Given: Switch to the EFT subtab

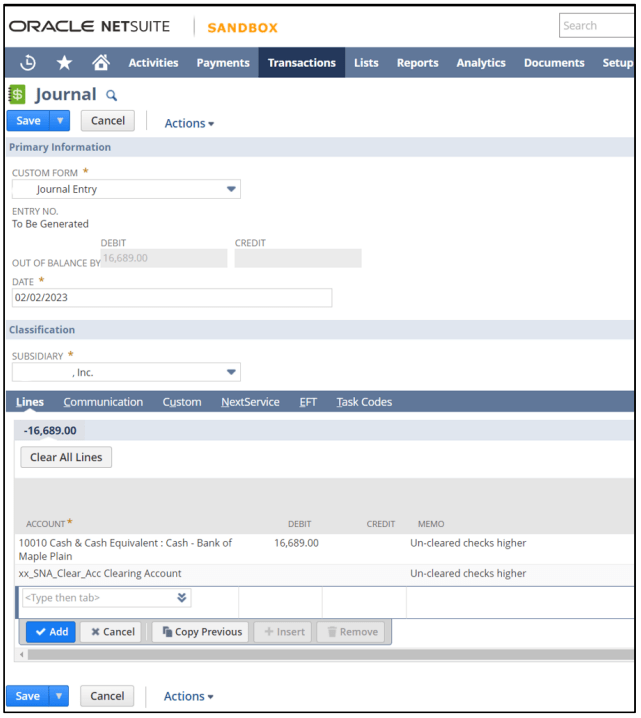Looking at the screenshot, I should 308,402.
